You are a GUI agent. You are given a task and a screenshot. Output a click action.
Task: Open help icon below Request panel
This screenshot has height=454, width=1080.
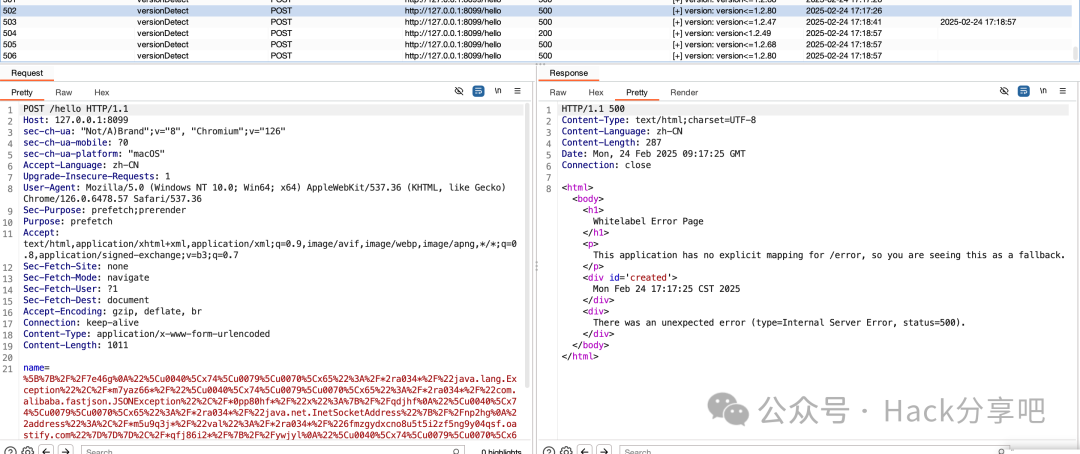click(x=9, y=451)
